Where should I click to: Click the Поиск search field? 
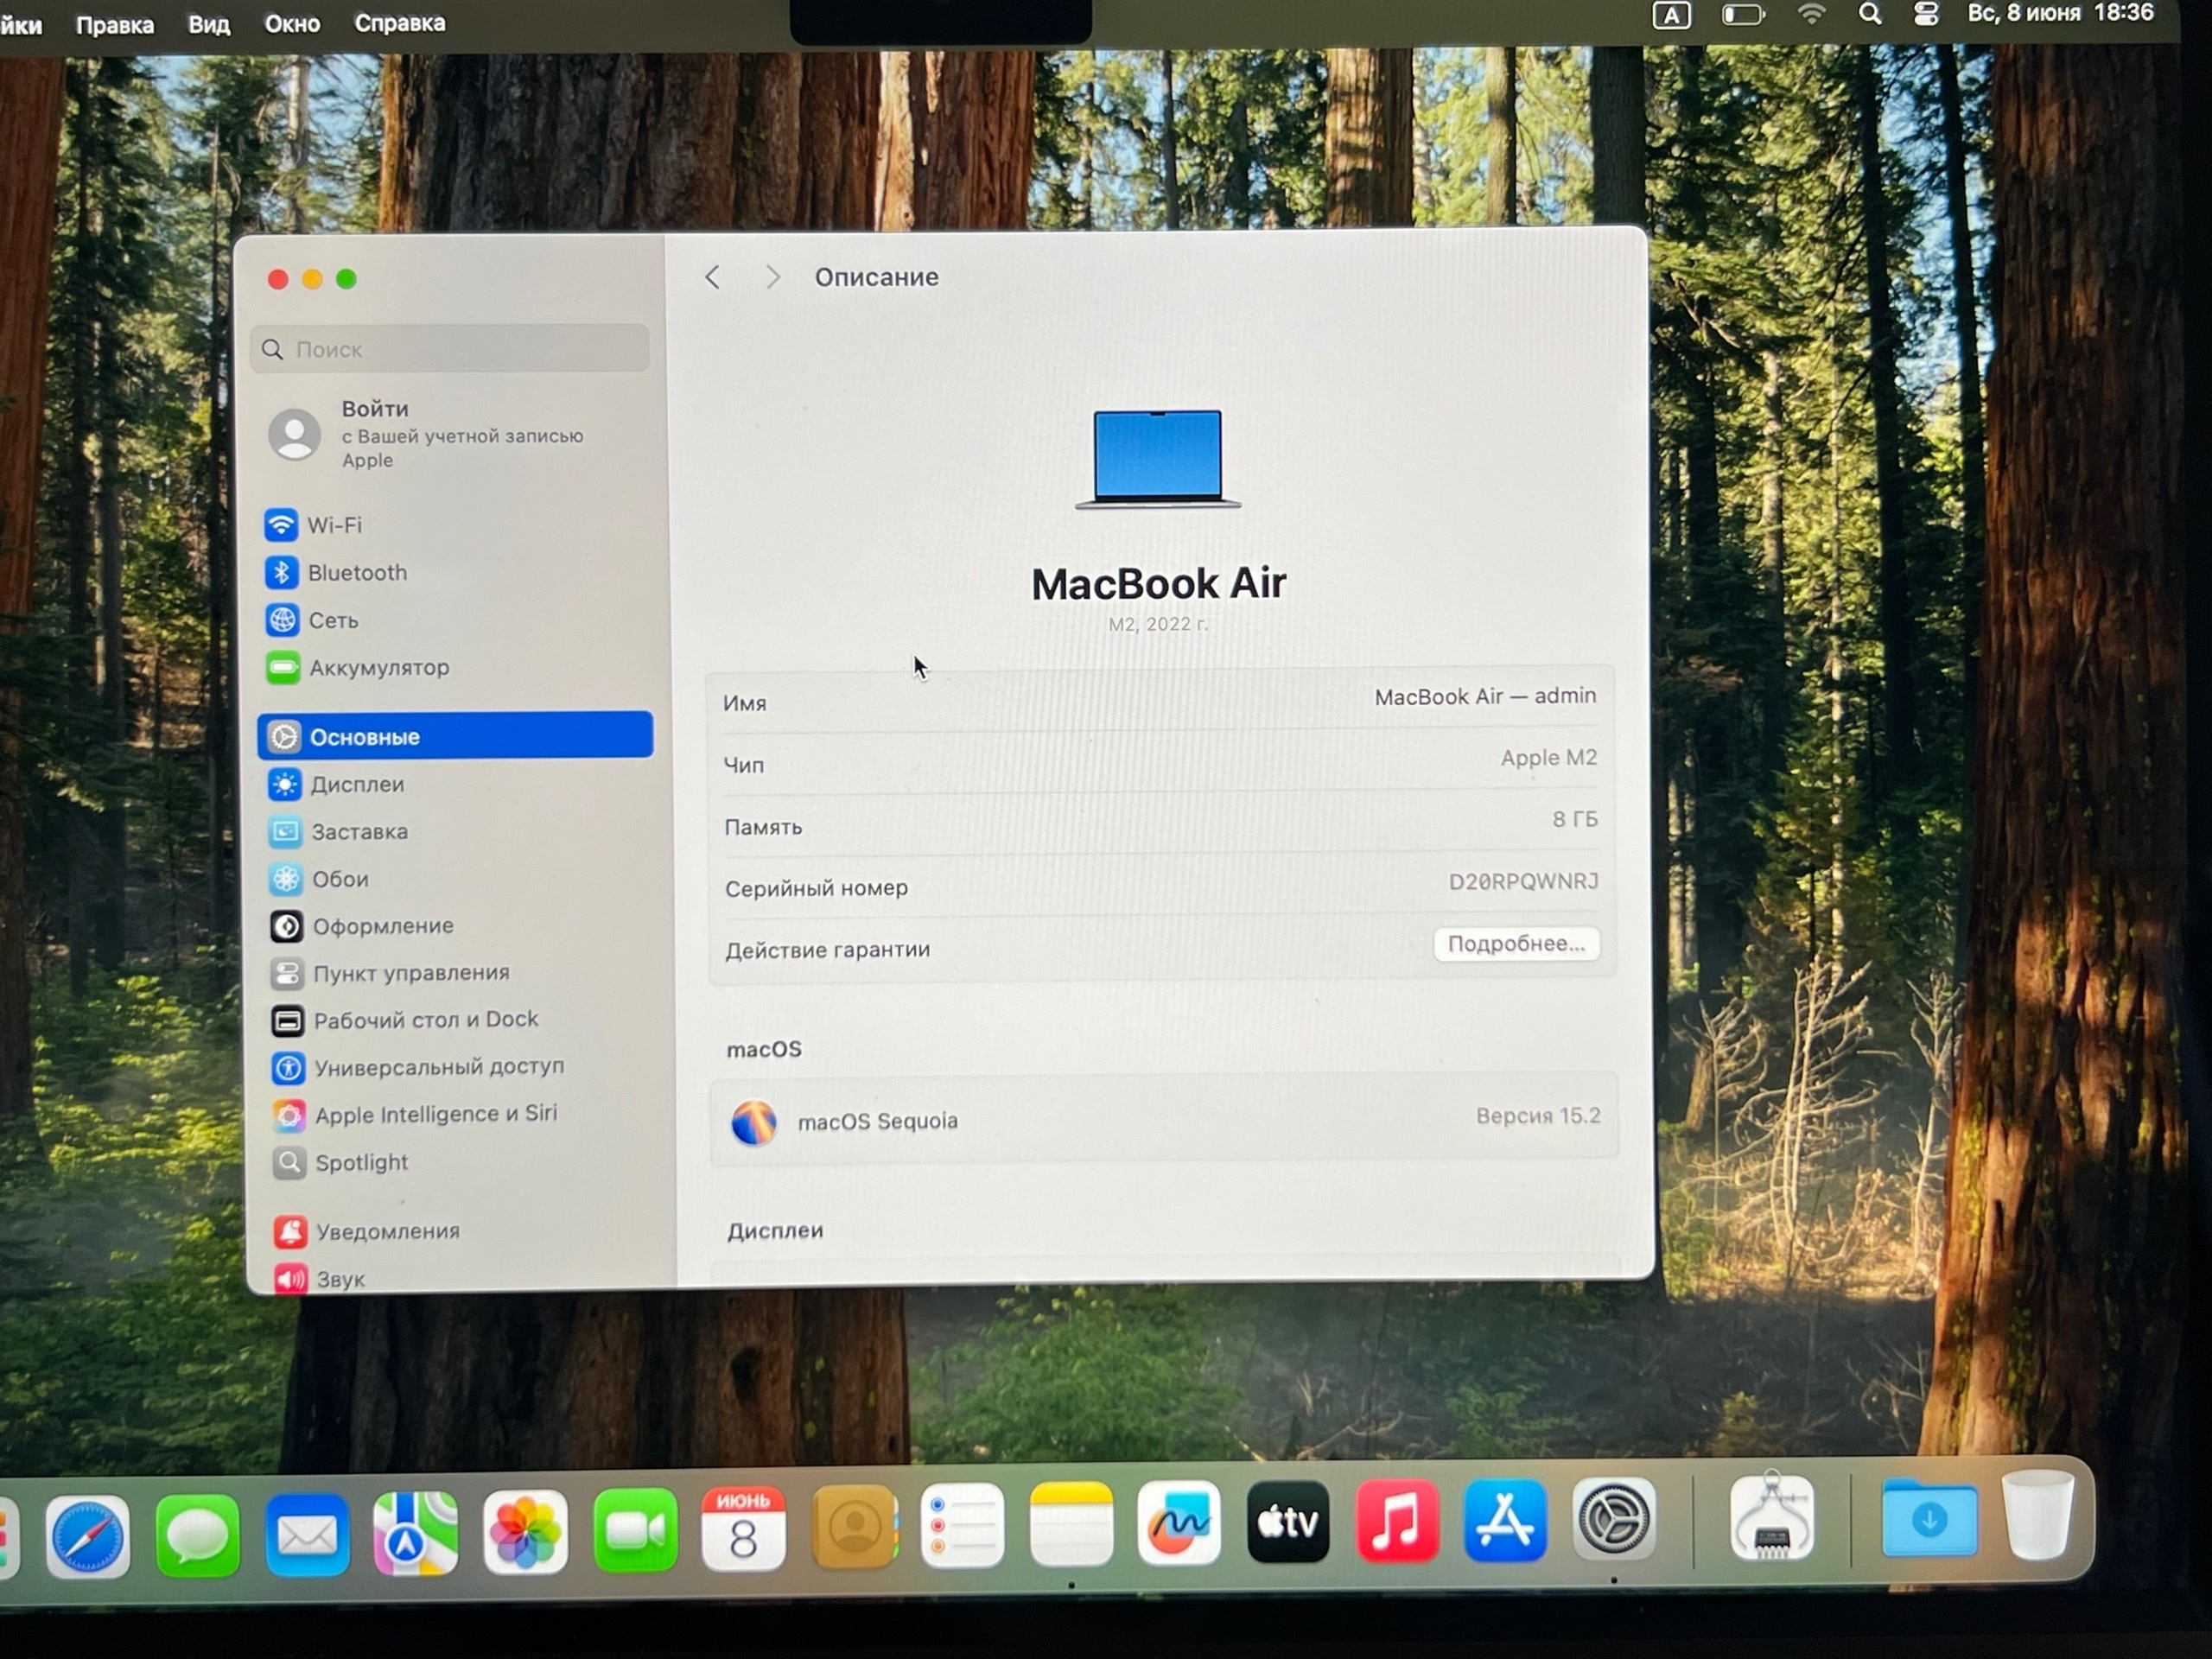[450, 349]
